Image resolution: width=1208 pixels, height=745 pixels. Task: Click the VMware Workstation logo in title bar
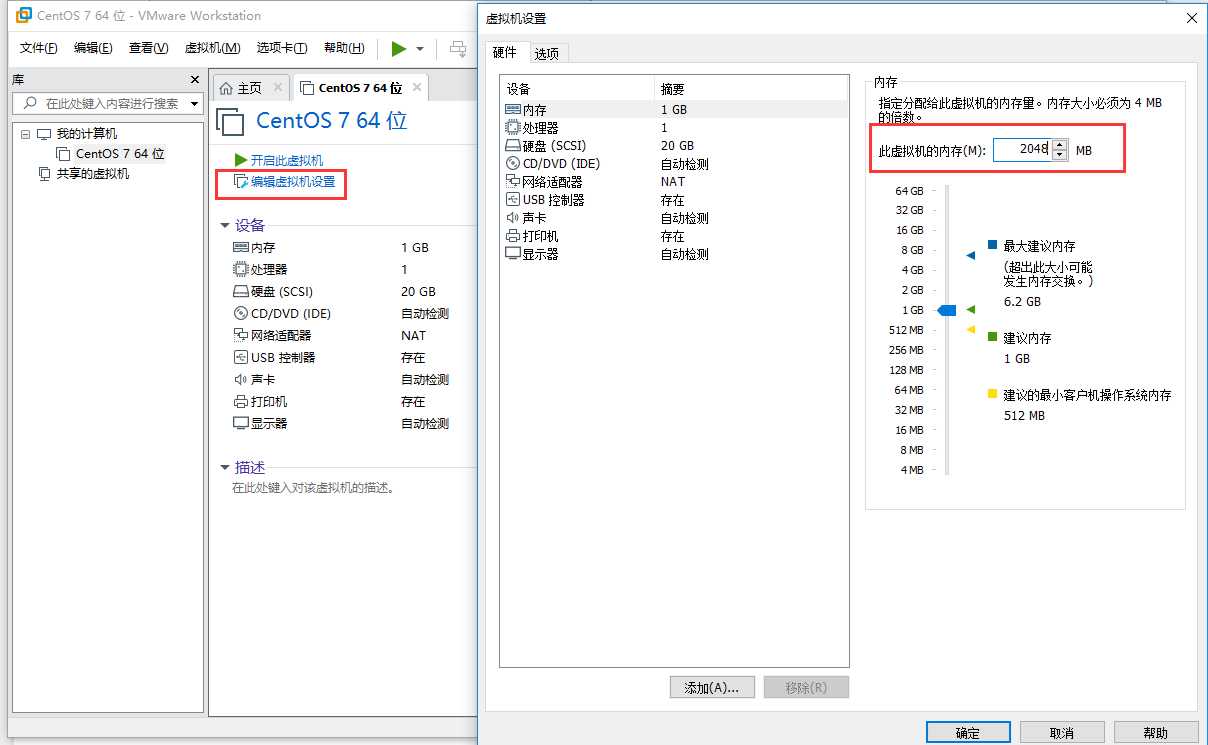pyautogui.click(x=23, y=15)
